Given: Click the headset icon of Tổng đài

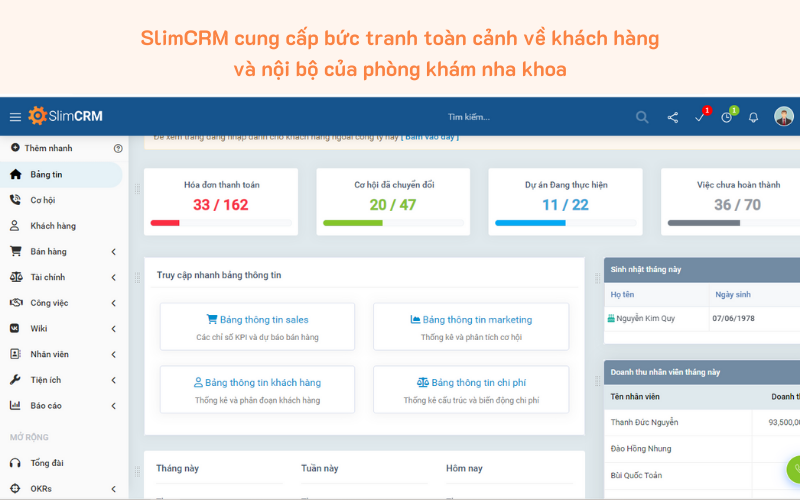Looking at the screenshot, I should point(15,463).
